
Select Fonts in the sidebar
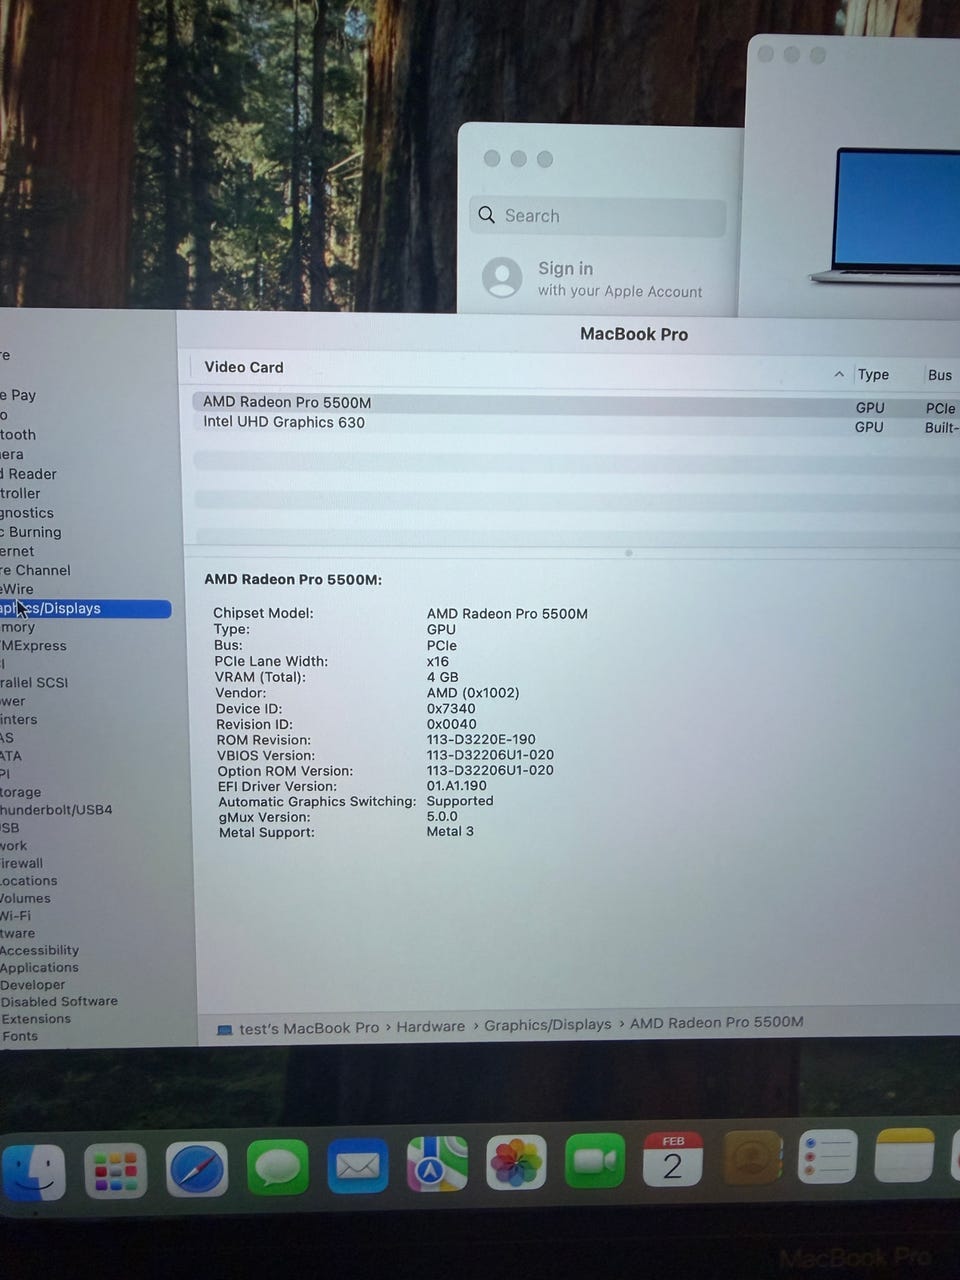(19, 1036)
